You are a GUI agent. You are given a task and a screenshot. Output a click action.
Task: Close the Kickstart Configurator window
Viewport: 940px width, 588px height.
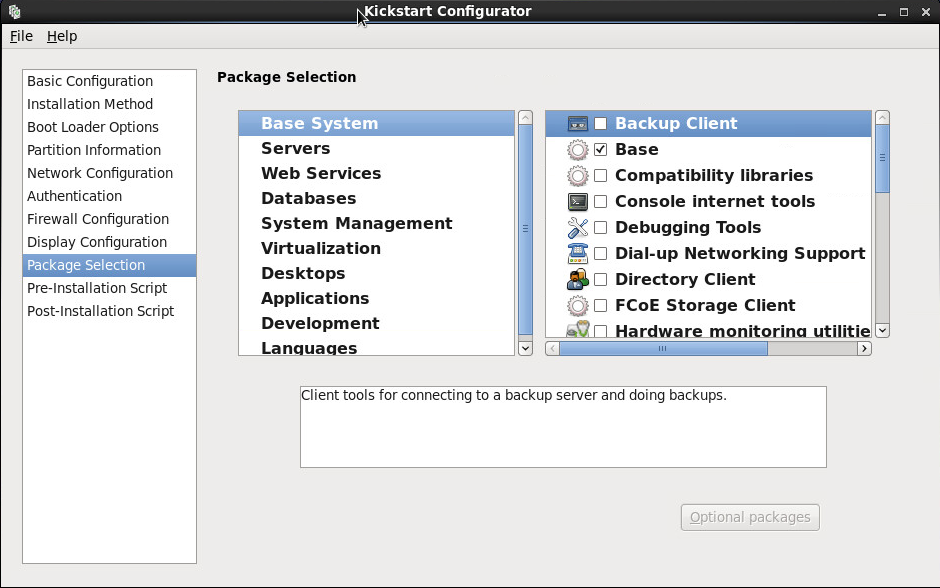926,13
